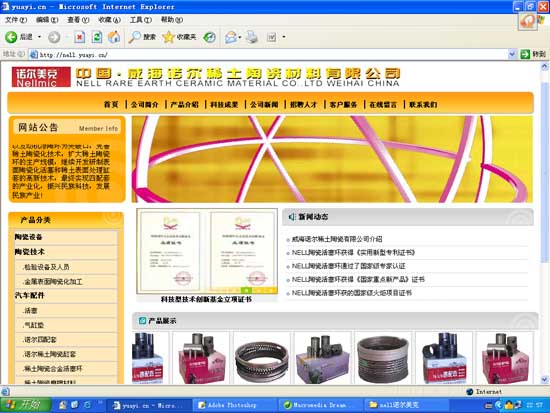
Task: Open the Back history dropdown arrow
Action: pyautogui.click(x=39, y=37)
